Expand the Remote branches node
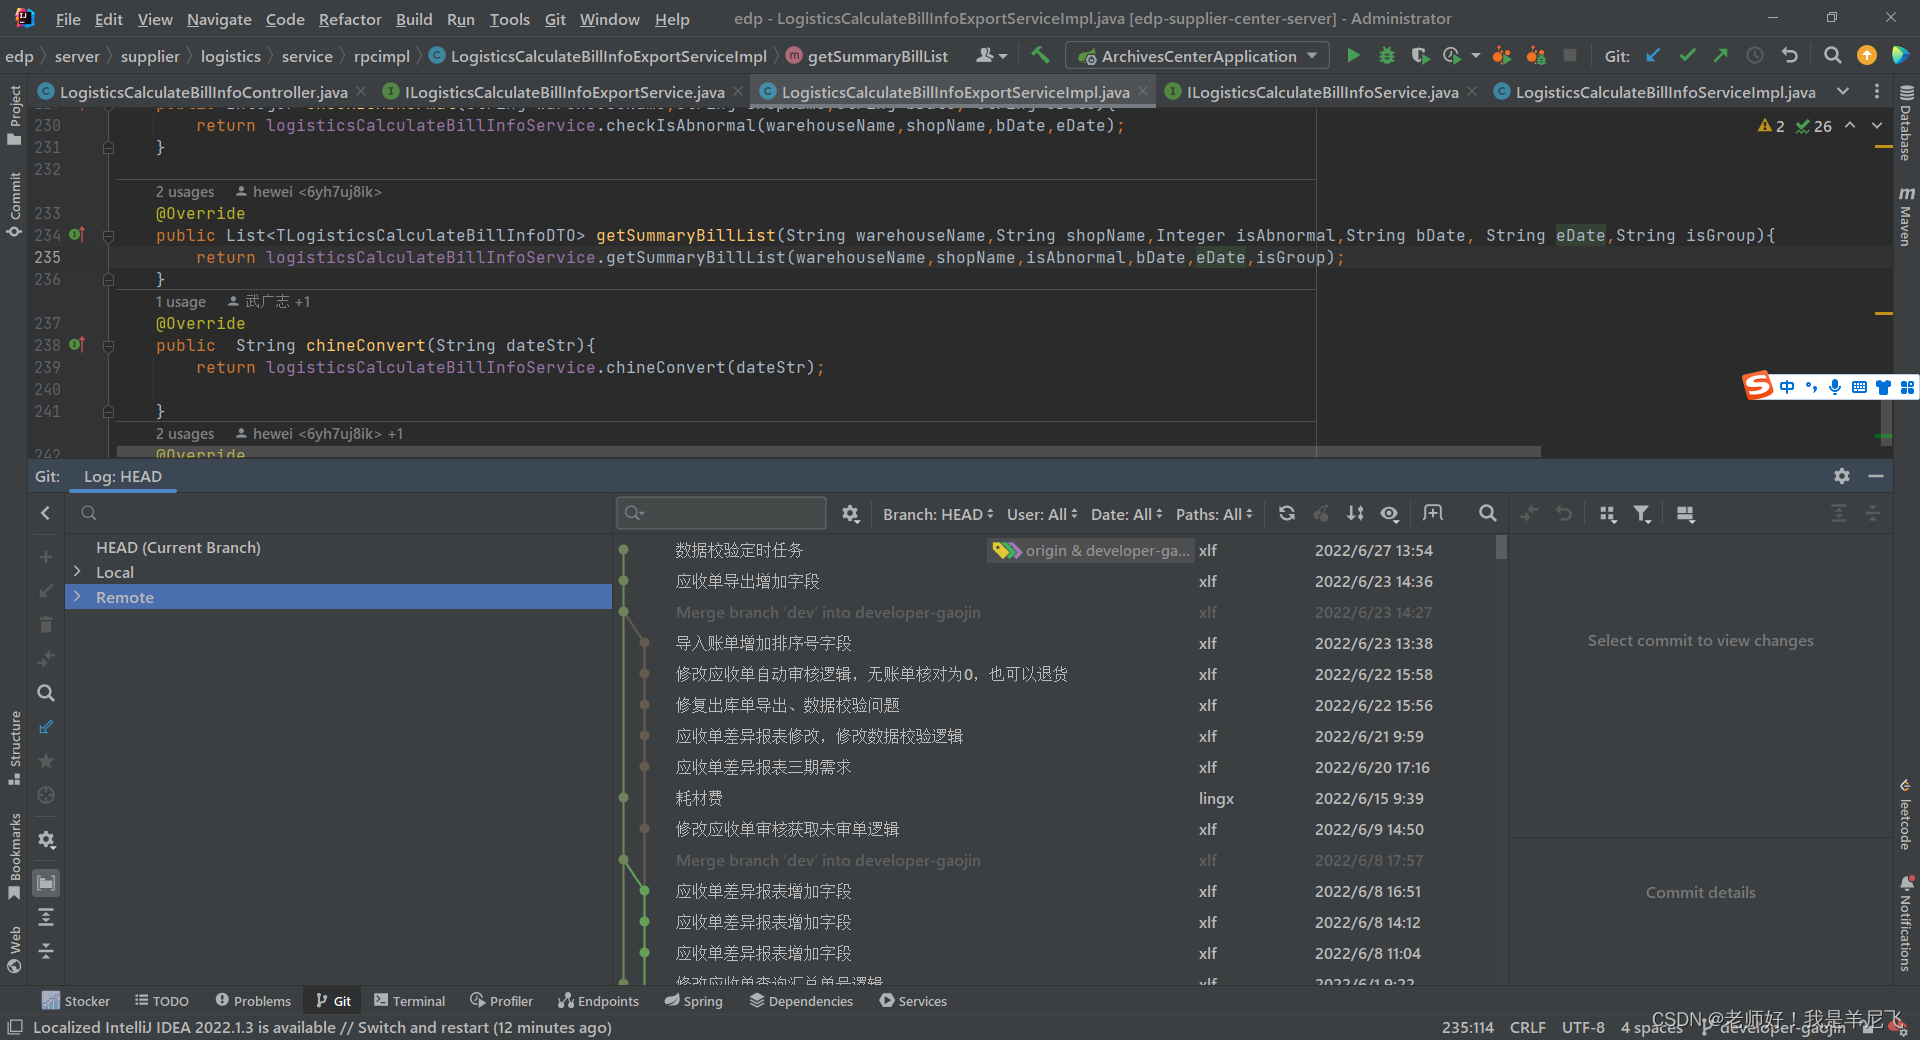 77,596
